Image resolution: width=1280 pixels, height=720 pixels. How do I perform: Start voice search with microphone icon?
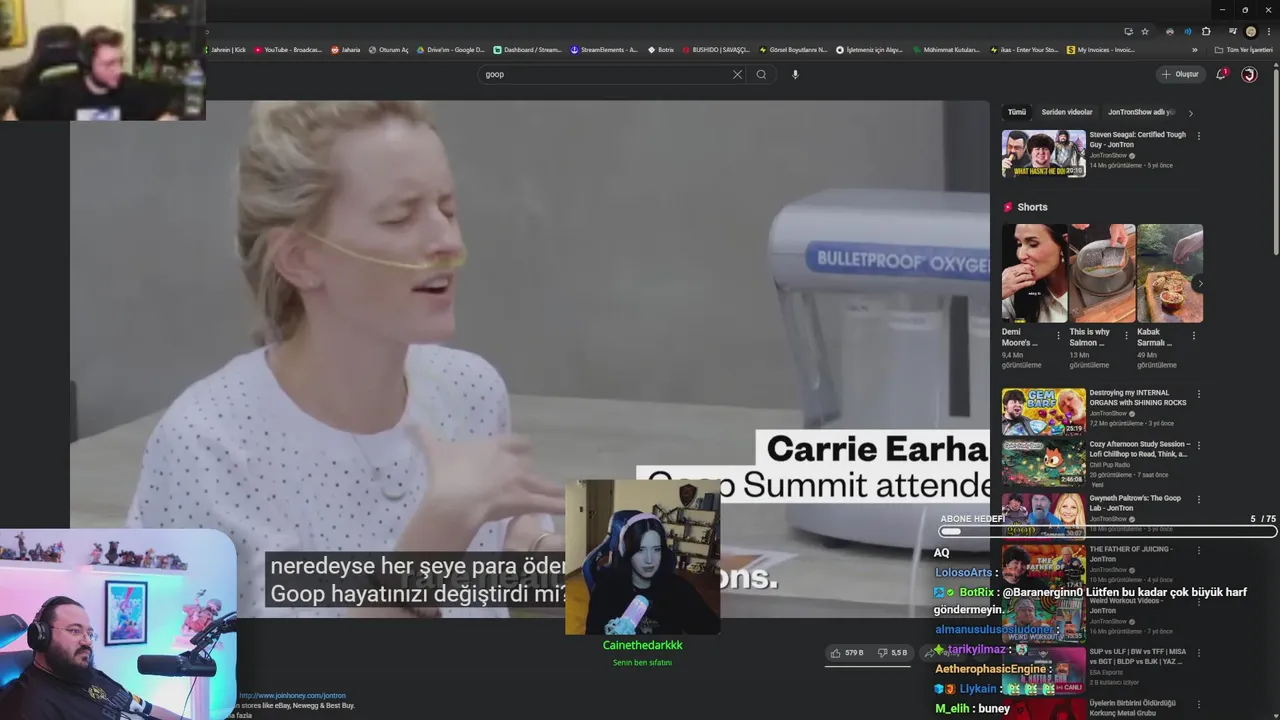[795, 74]
